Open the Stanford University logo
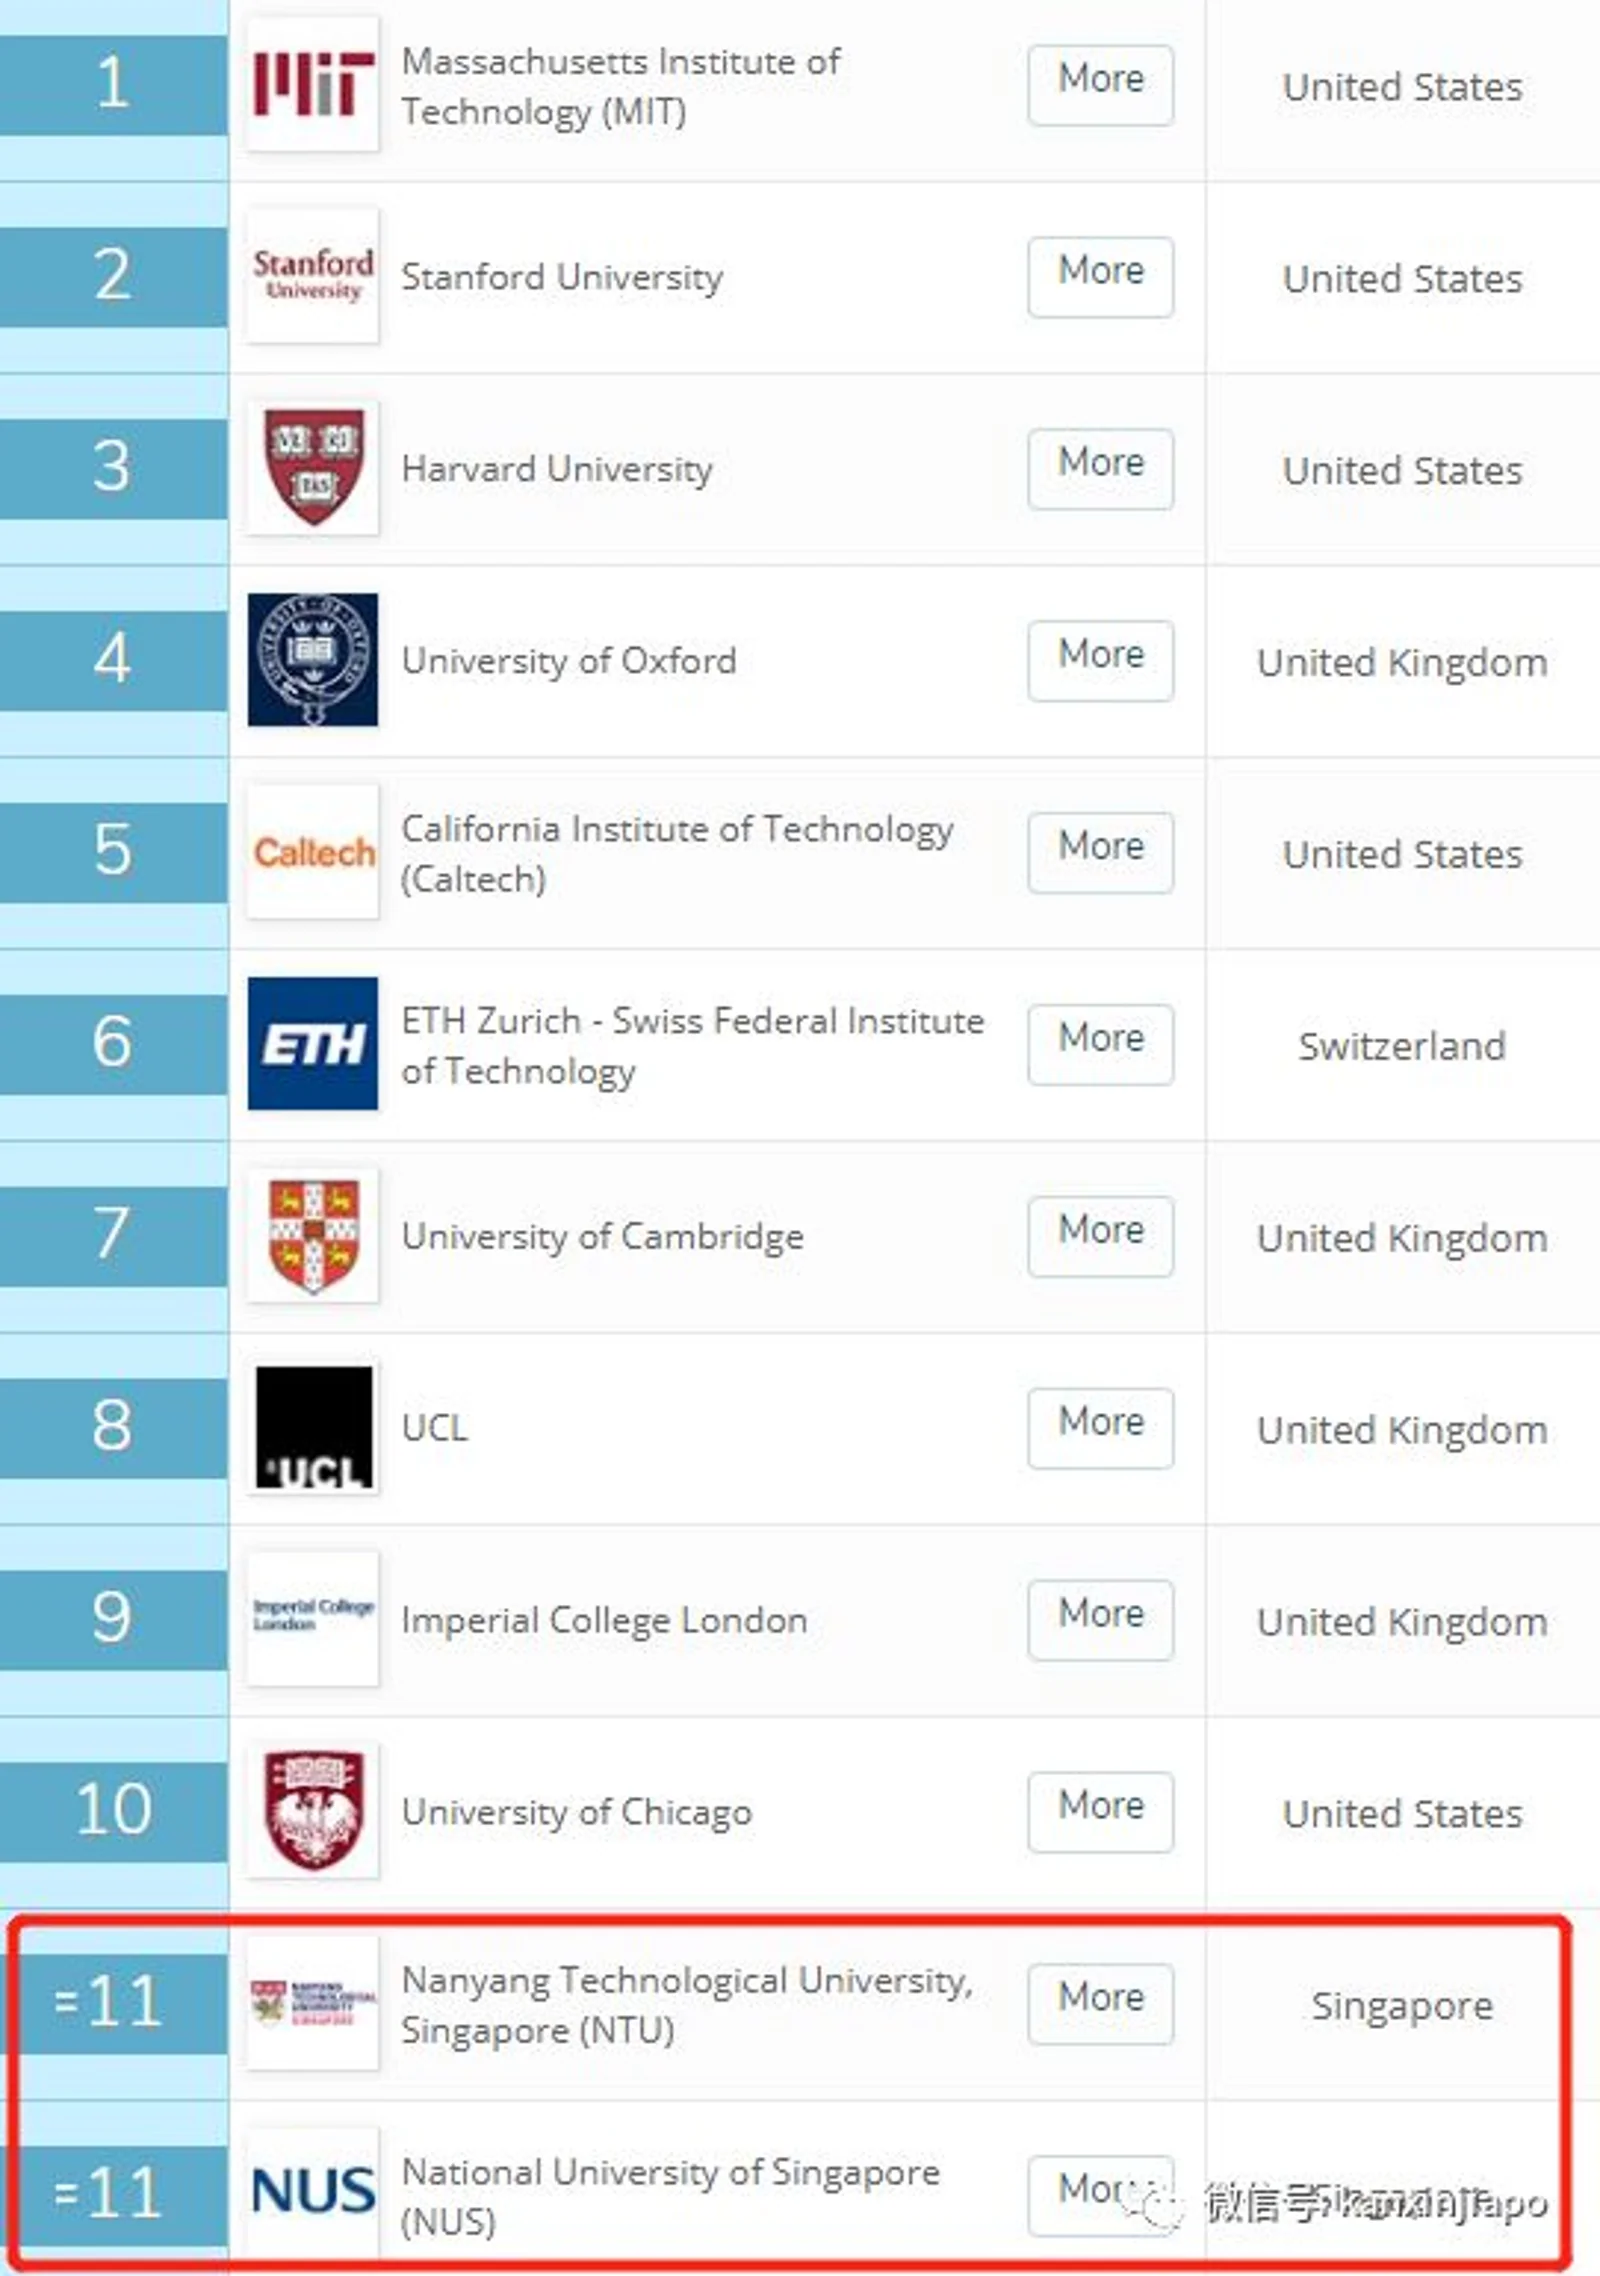The height and width of the screenshot is (2276, 1600). point(313,276)
